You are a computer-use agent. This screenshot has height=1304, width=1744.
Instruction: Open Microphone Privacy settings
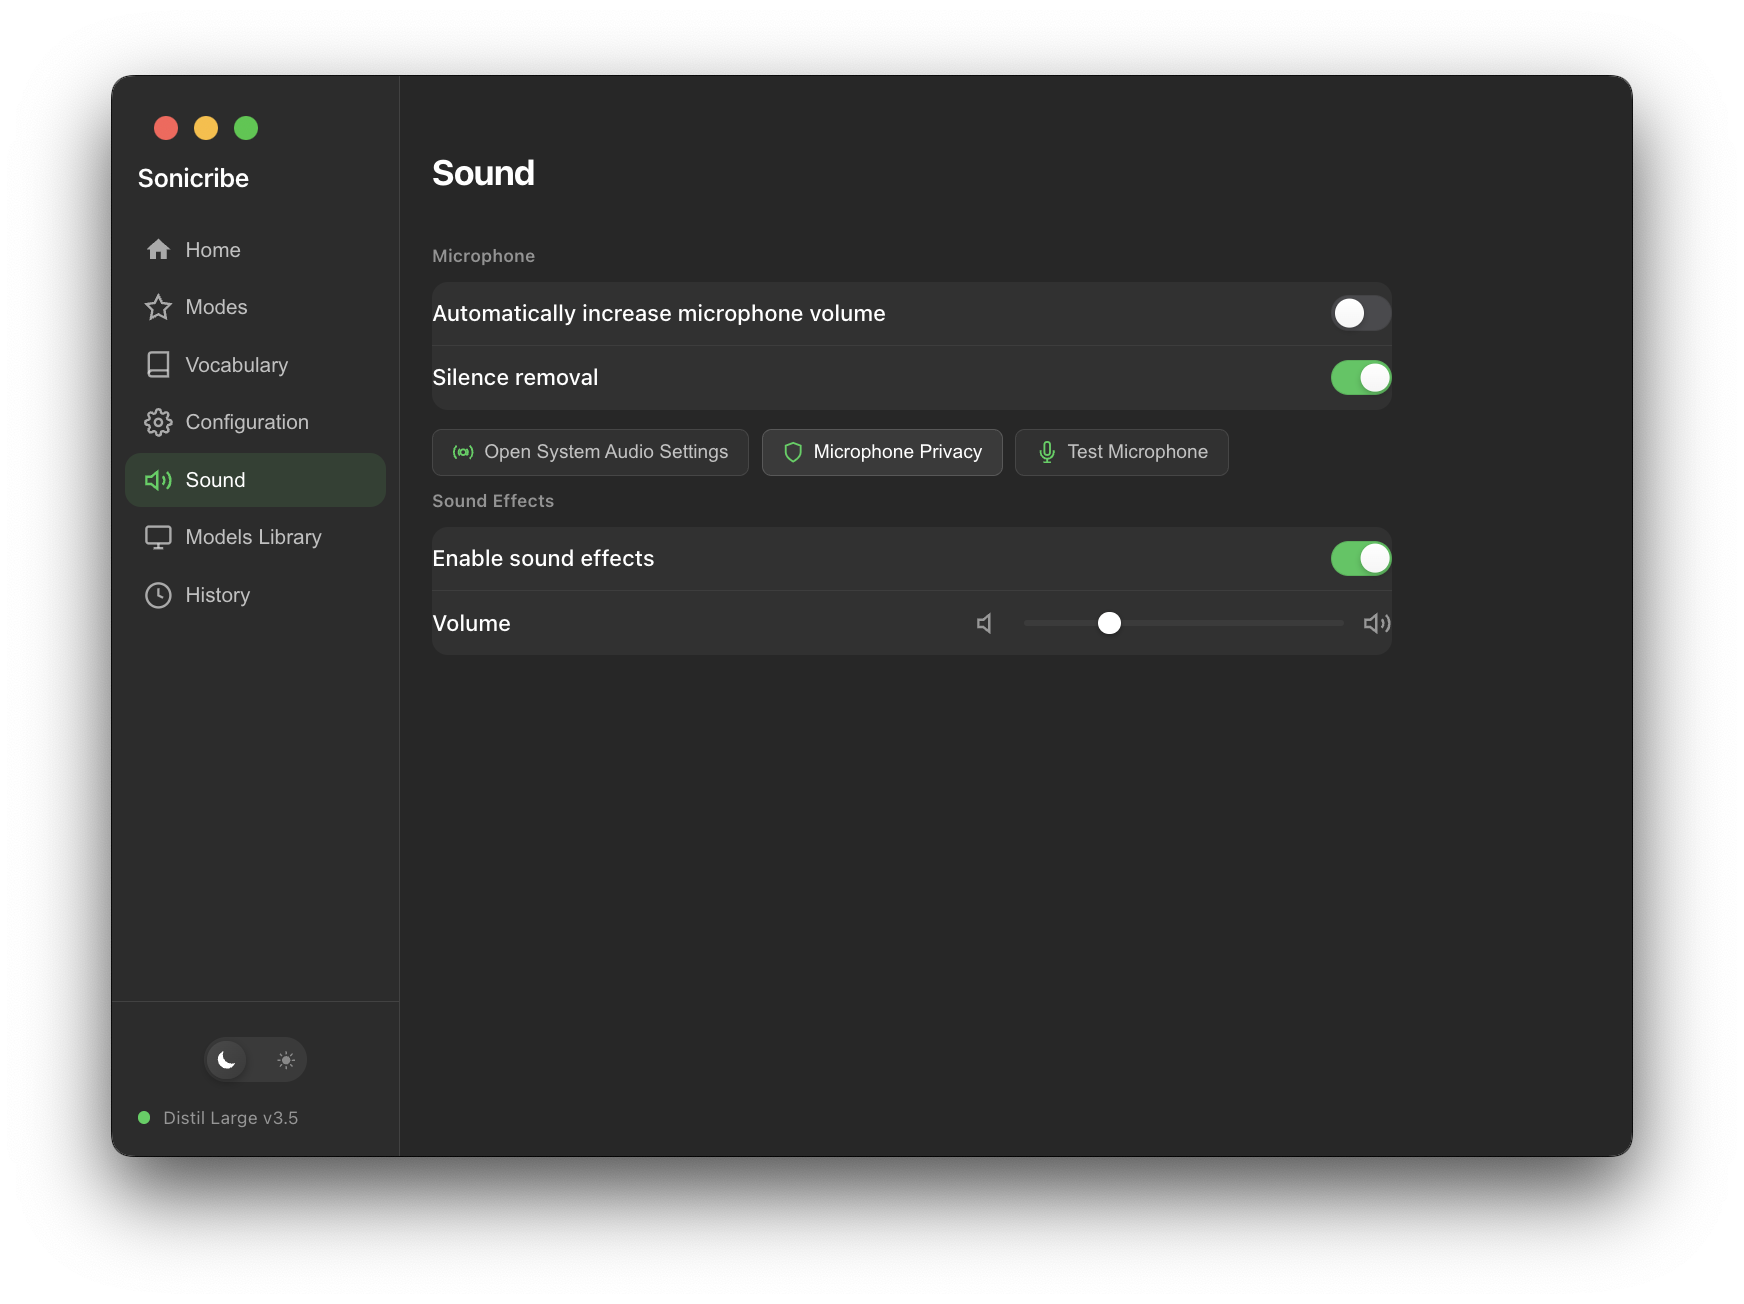point(882,452)
